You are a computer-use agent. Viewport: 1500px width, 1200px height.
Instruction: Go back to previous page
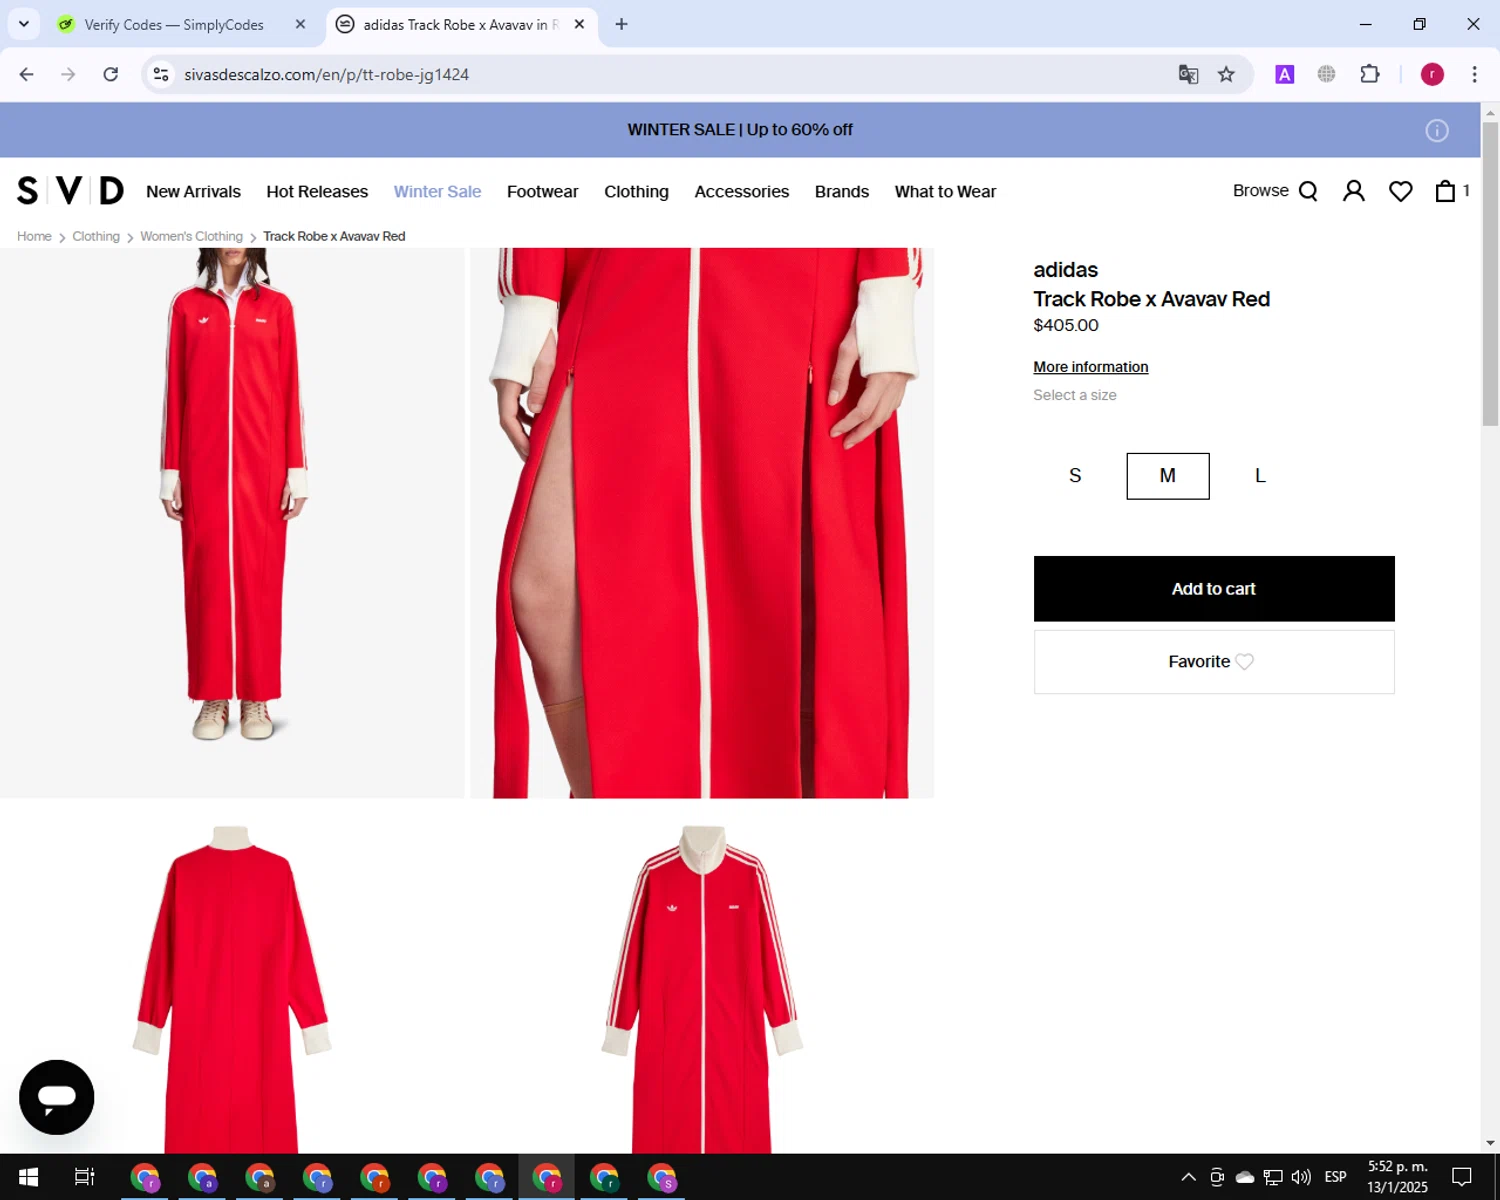point(27,74)
